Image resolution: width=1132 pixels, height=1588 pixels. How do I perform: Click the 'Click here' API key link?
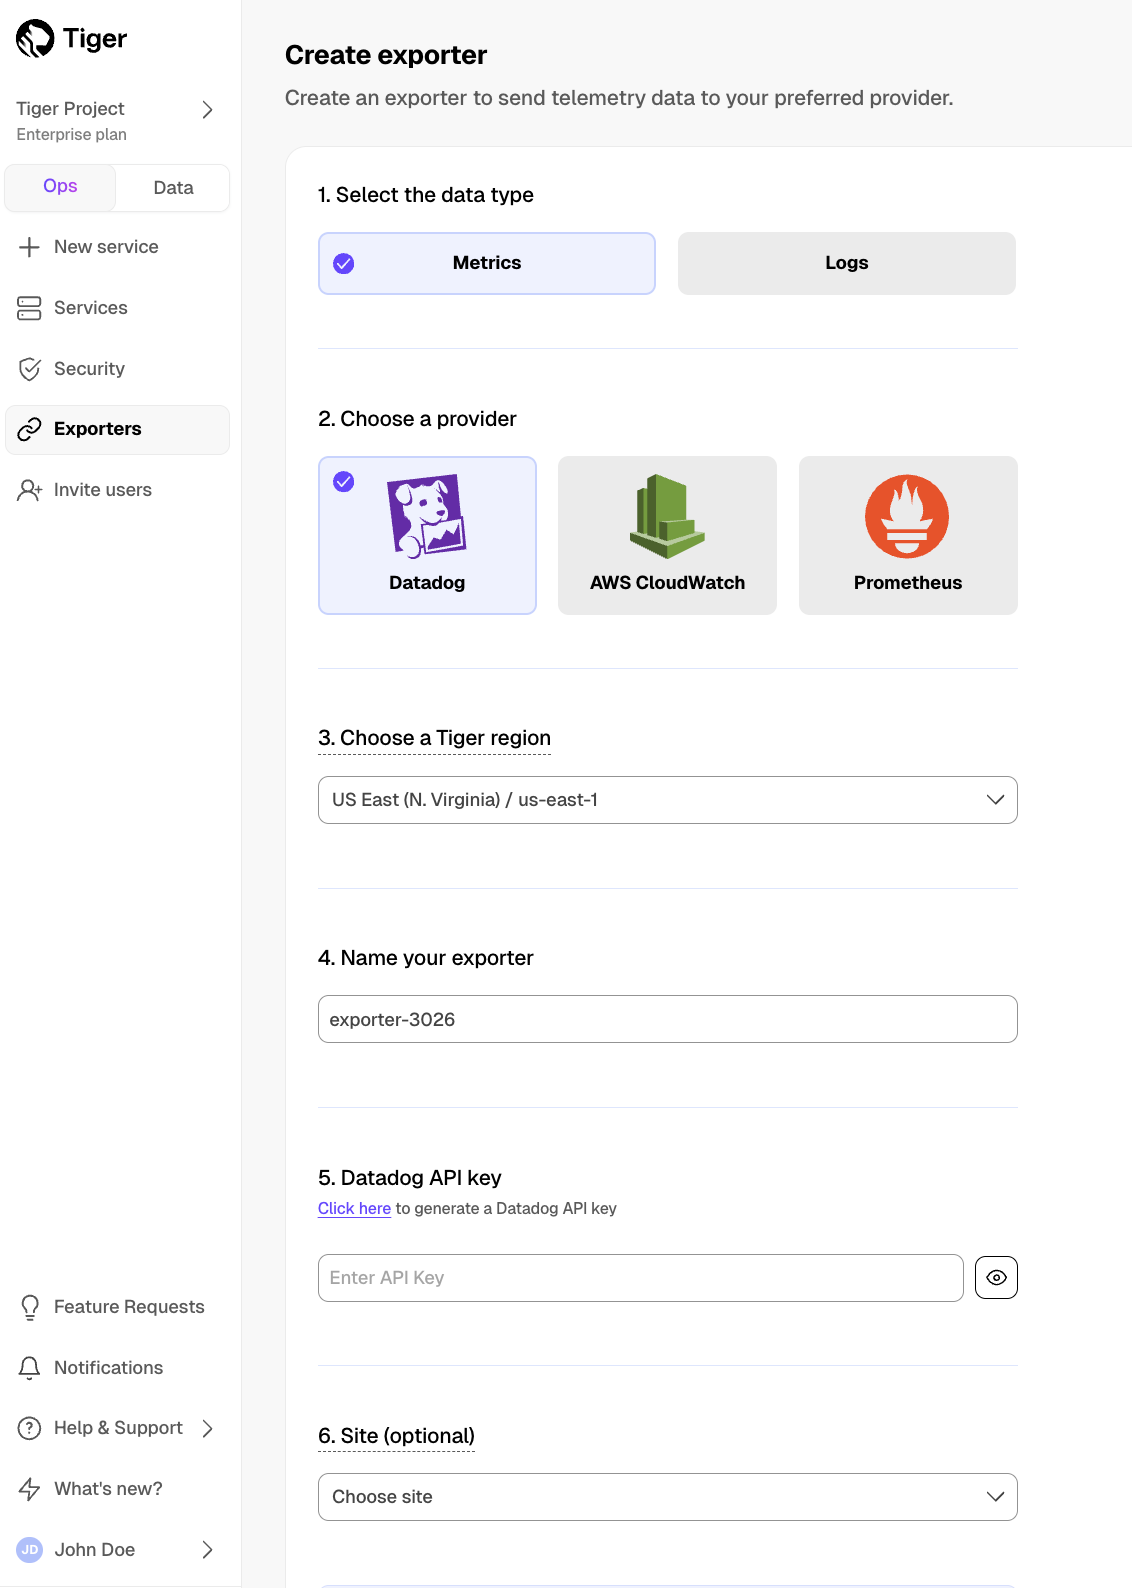(354, 1209)
